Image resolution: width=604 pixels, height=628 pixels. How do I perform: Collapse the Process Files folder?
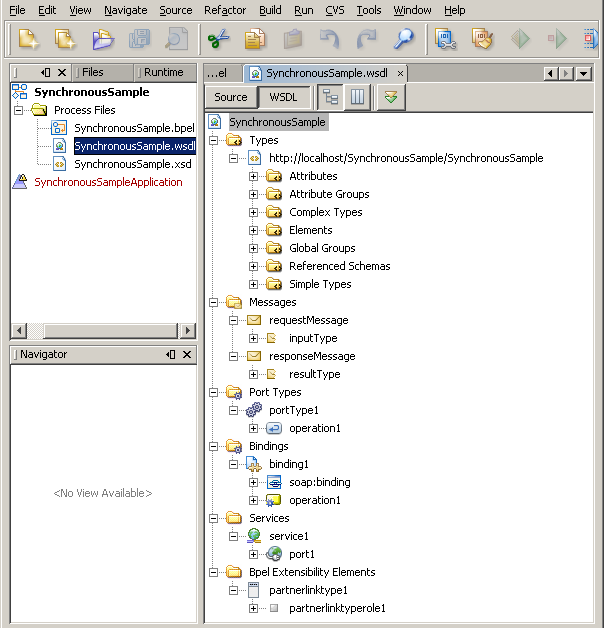click(x=18, y=110)
